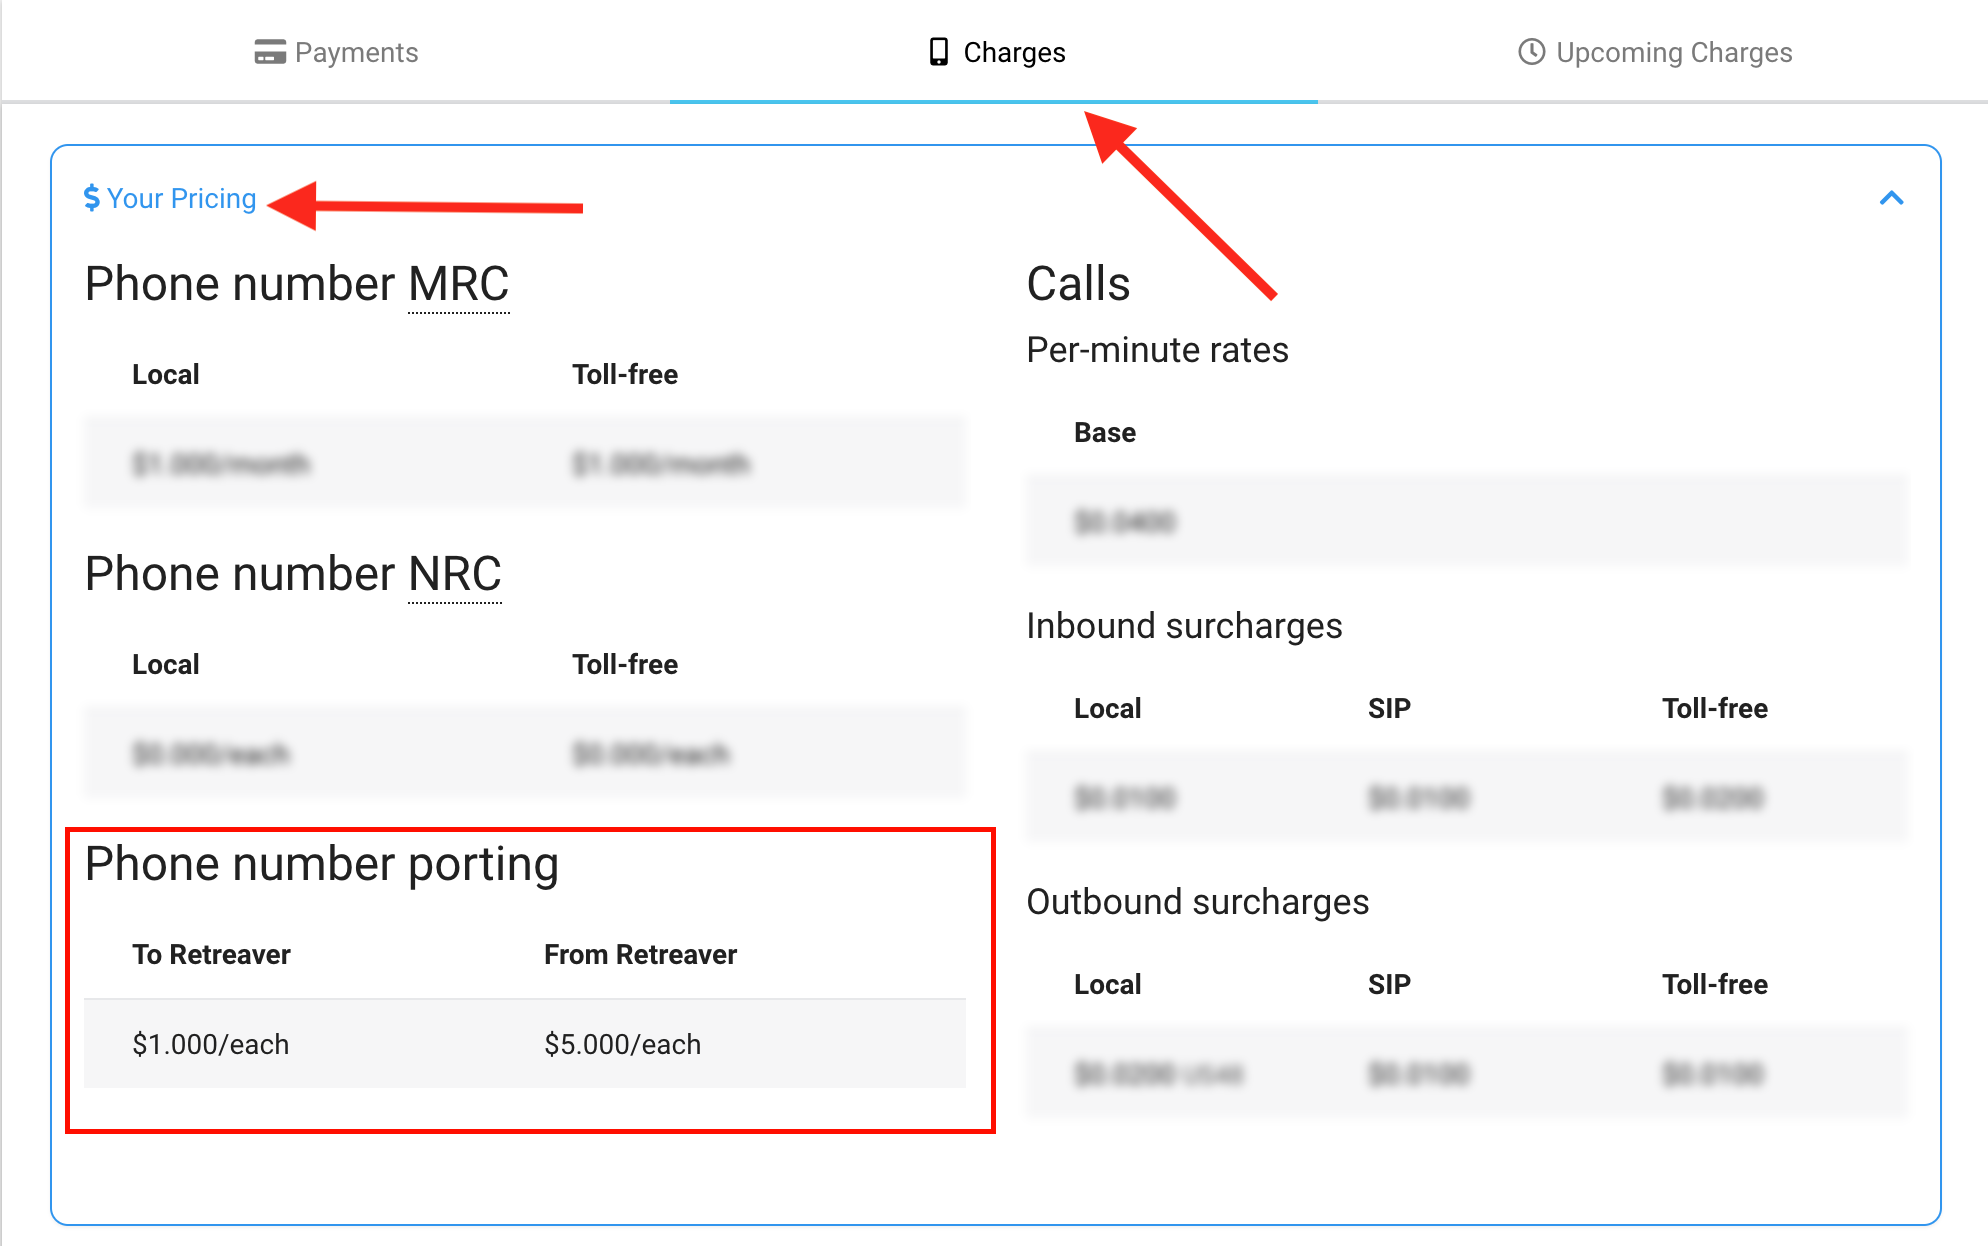Collapse the Your Pricing panel chevron
The width and height of the screenshot is (1988, 1246).
(x=1891, y=198)
